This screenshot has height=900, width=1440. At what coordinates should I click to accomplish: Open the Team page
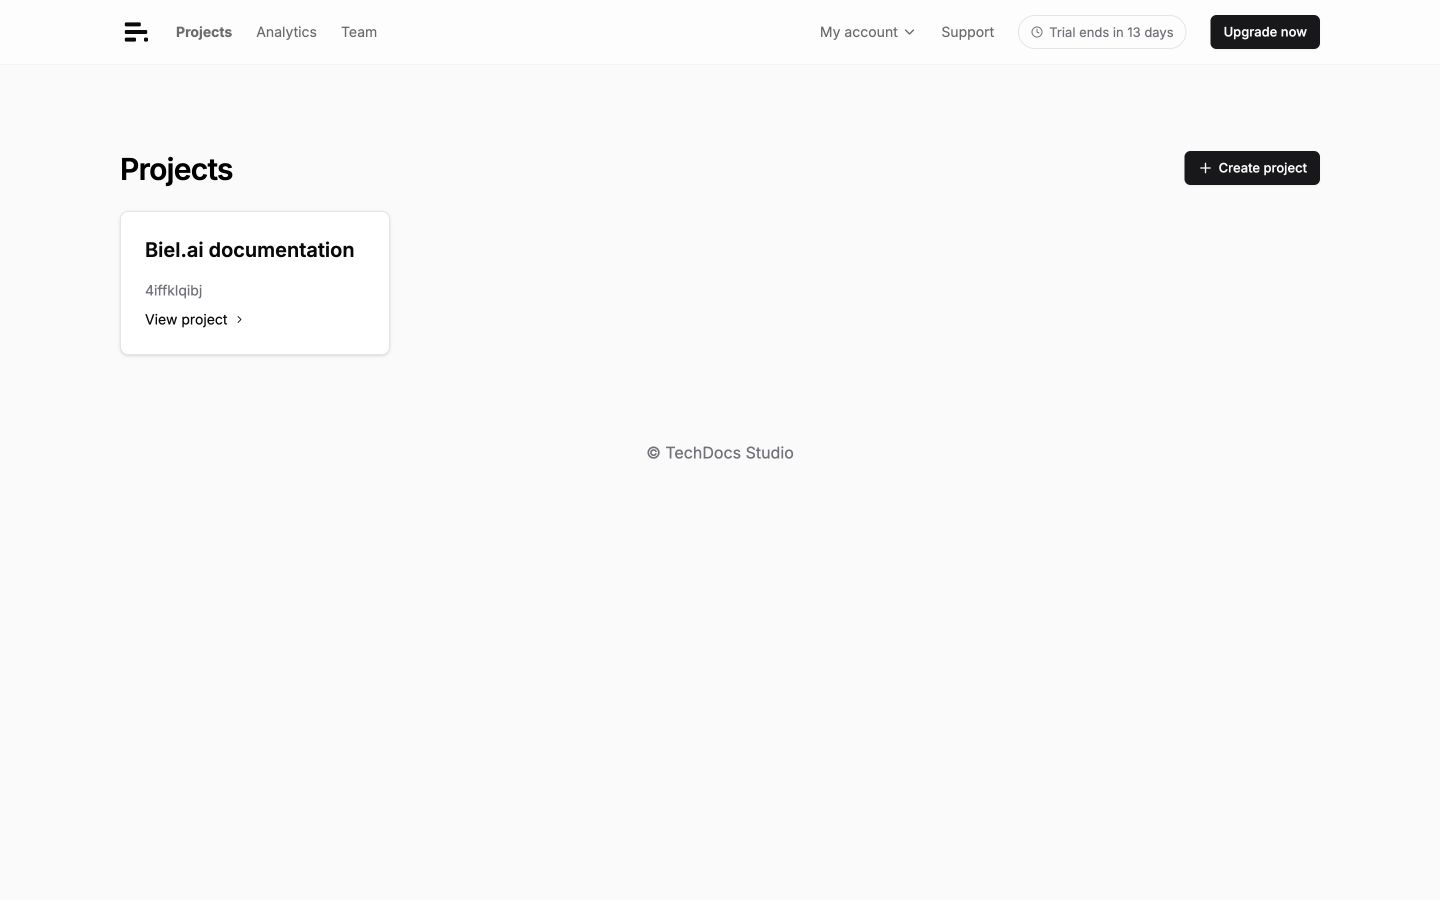[359, 32]
